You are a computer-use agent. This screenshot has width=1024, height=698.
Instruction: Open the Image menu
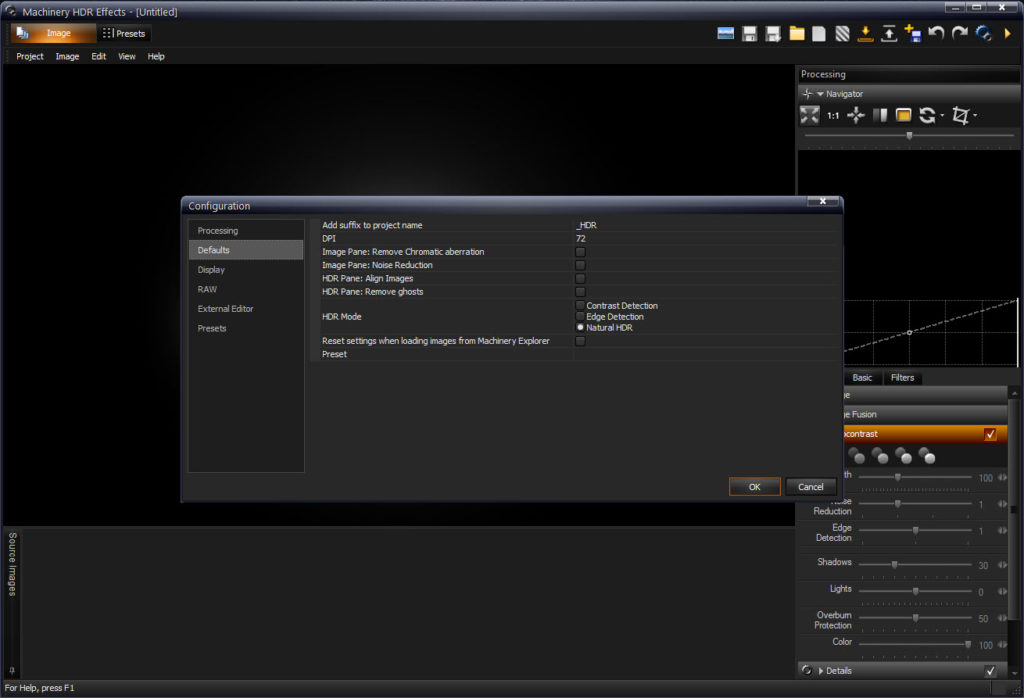67,57
